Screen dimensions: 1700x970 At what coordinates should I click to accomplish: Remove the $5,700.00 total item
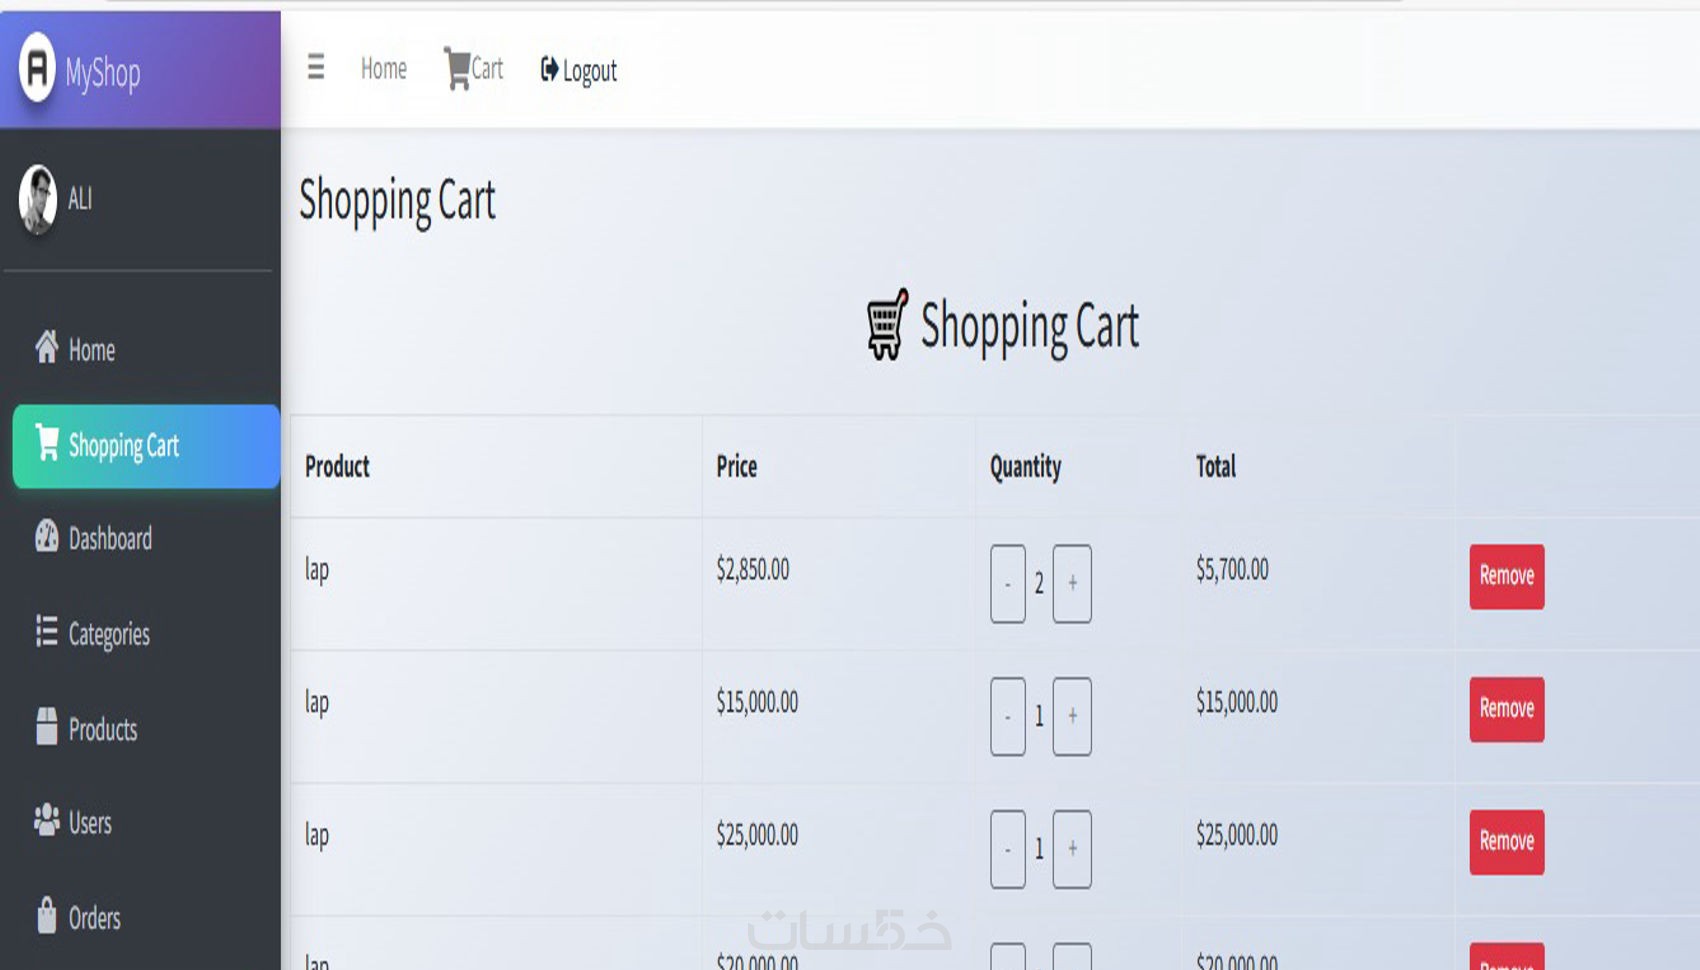[1506, 576]
